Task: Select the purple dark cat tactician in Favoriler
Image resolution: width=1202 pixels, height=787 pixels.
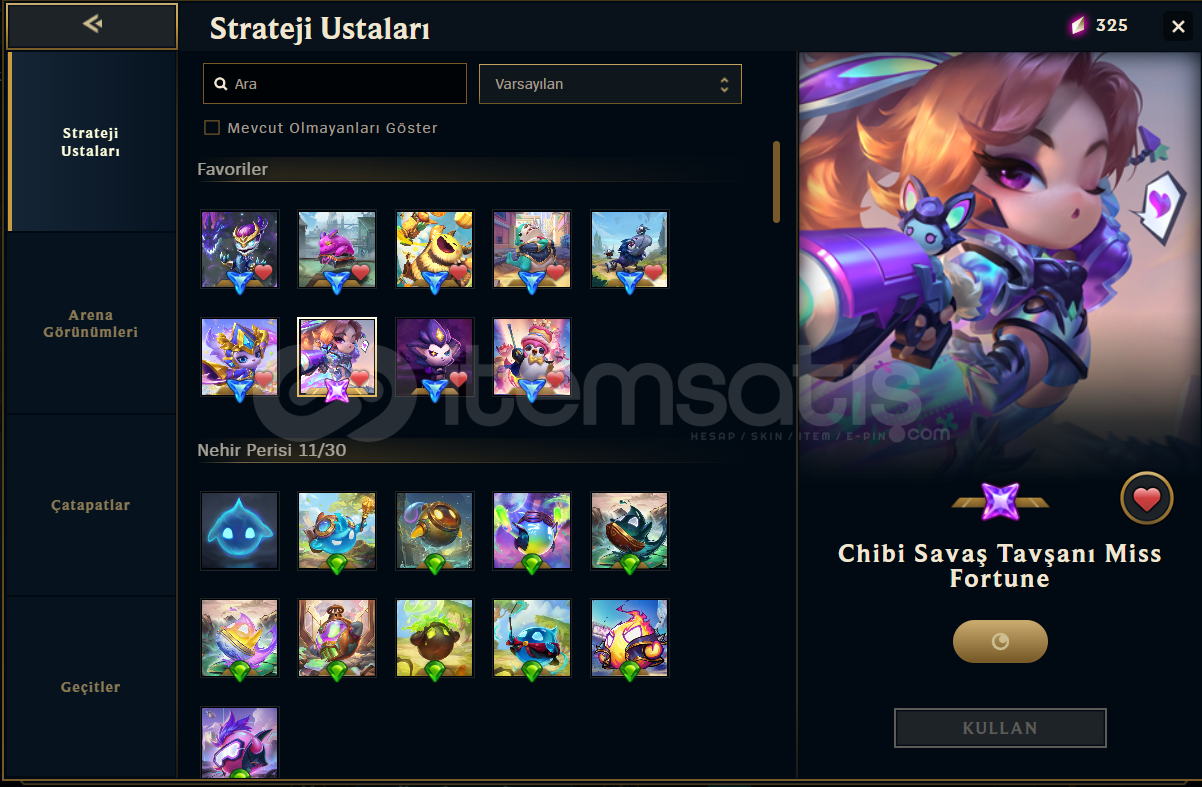Action: [435, 357]
